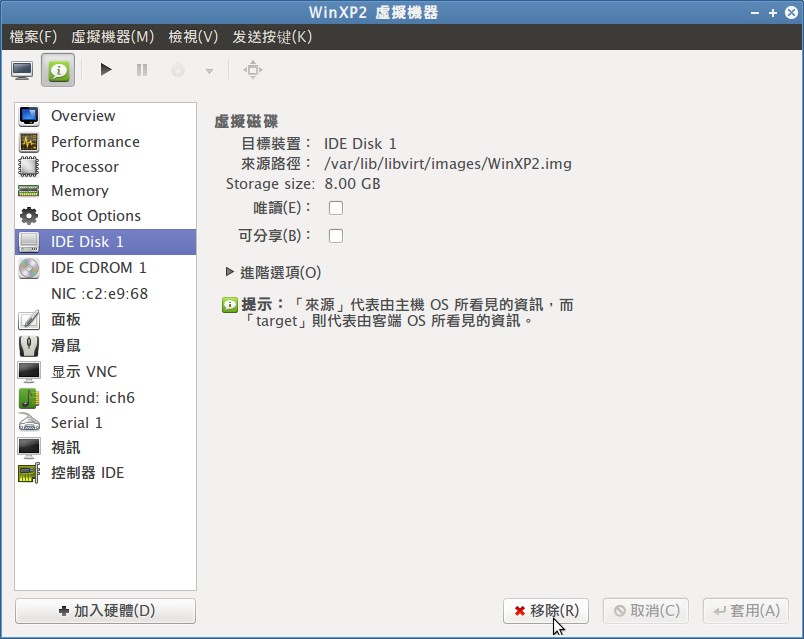The width and height of the screenshot is (804, 639).
Task: Select the Serial 1 label
Action: point(76,423)
